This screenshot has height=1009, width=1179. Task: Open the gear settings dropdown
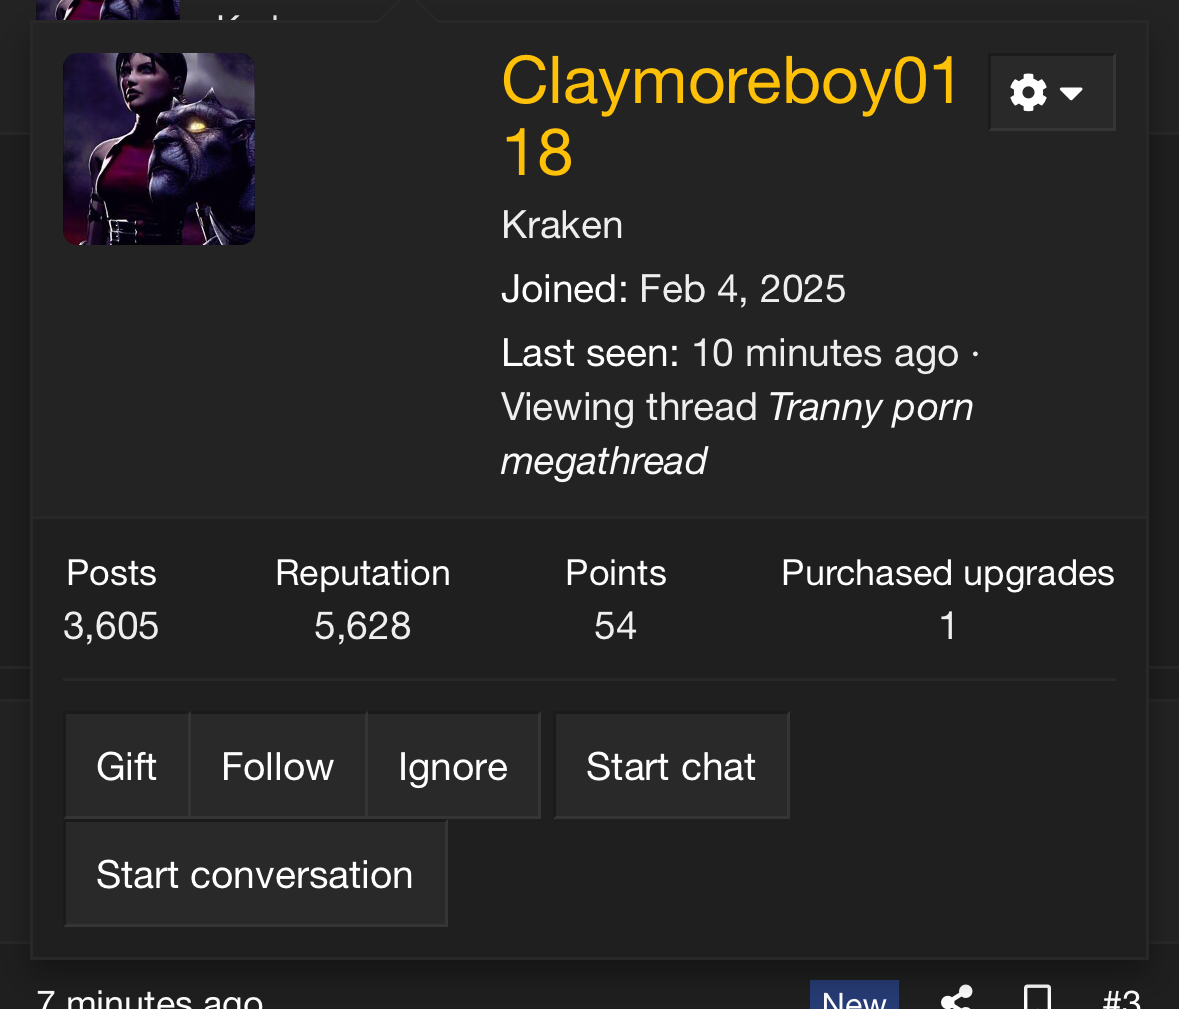(x=1051, y=92)
